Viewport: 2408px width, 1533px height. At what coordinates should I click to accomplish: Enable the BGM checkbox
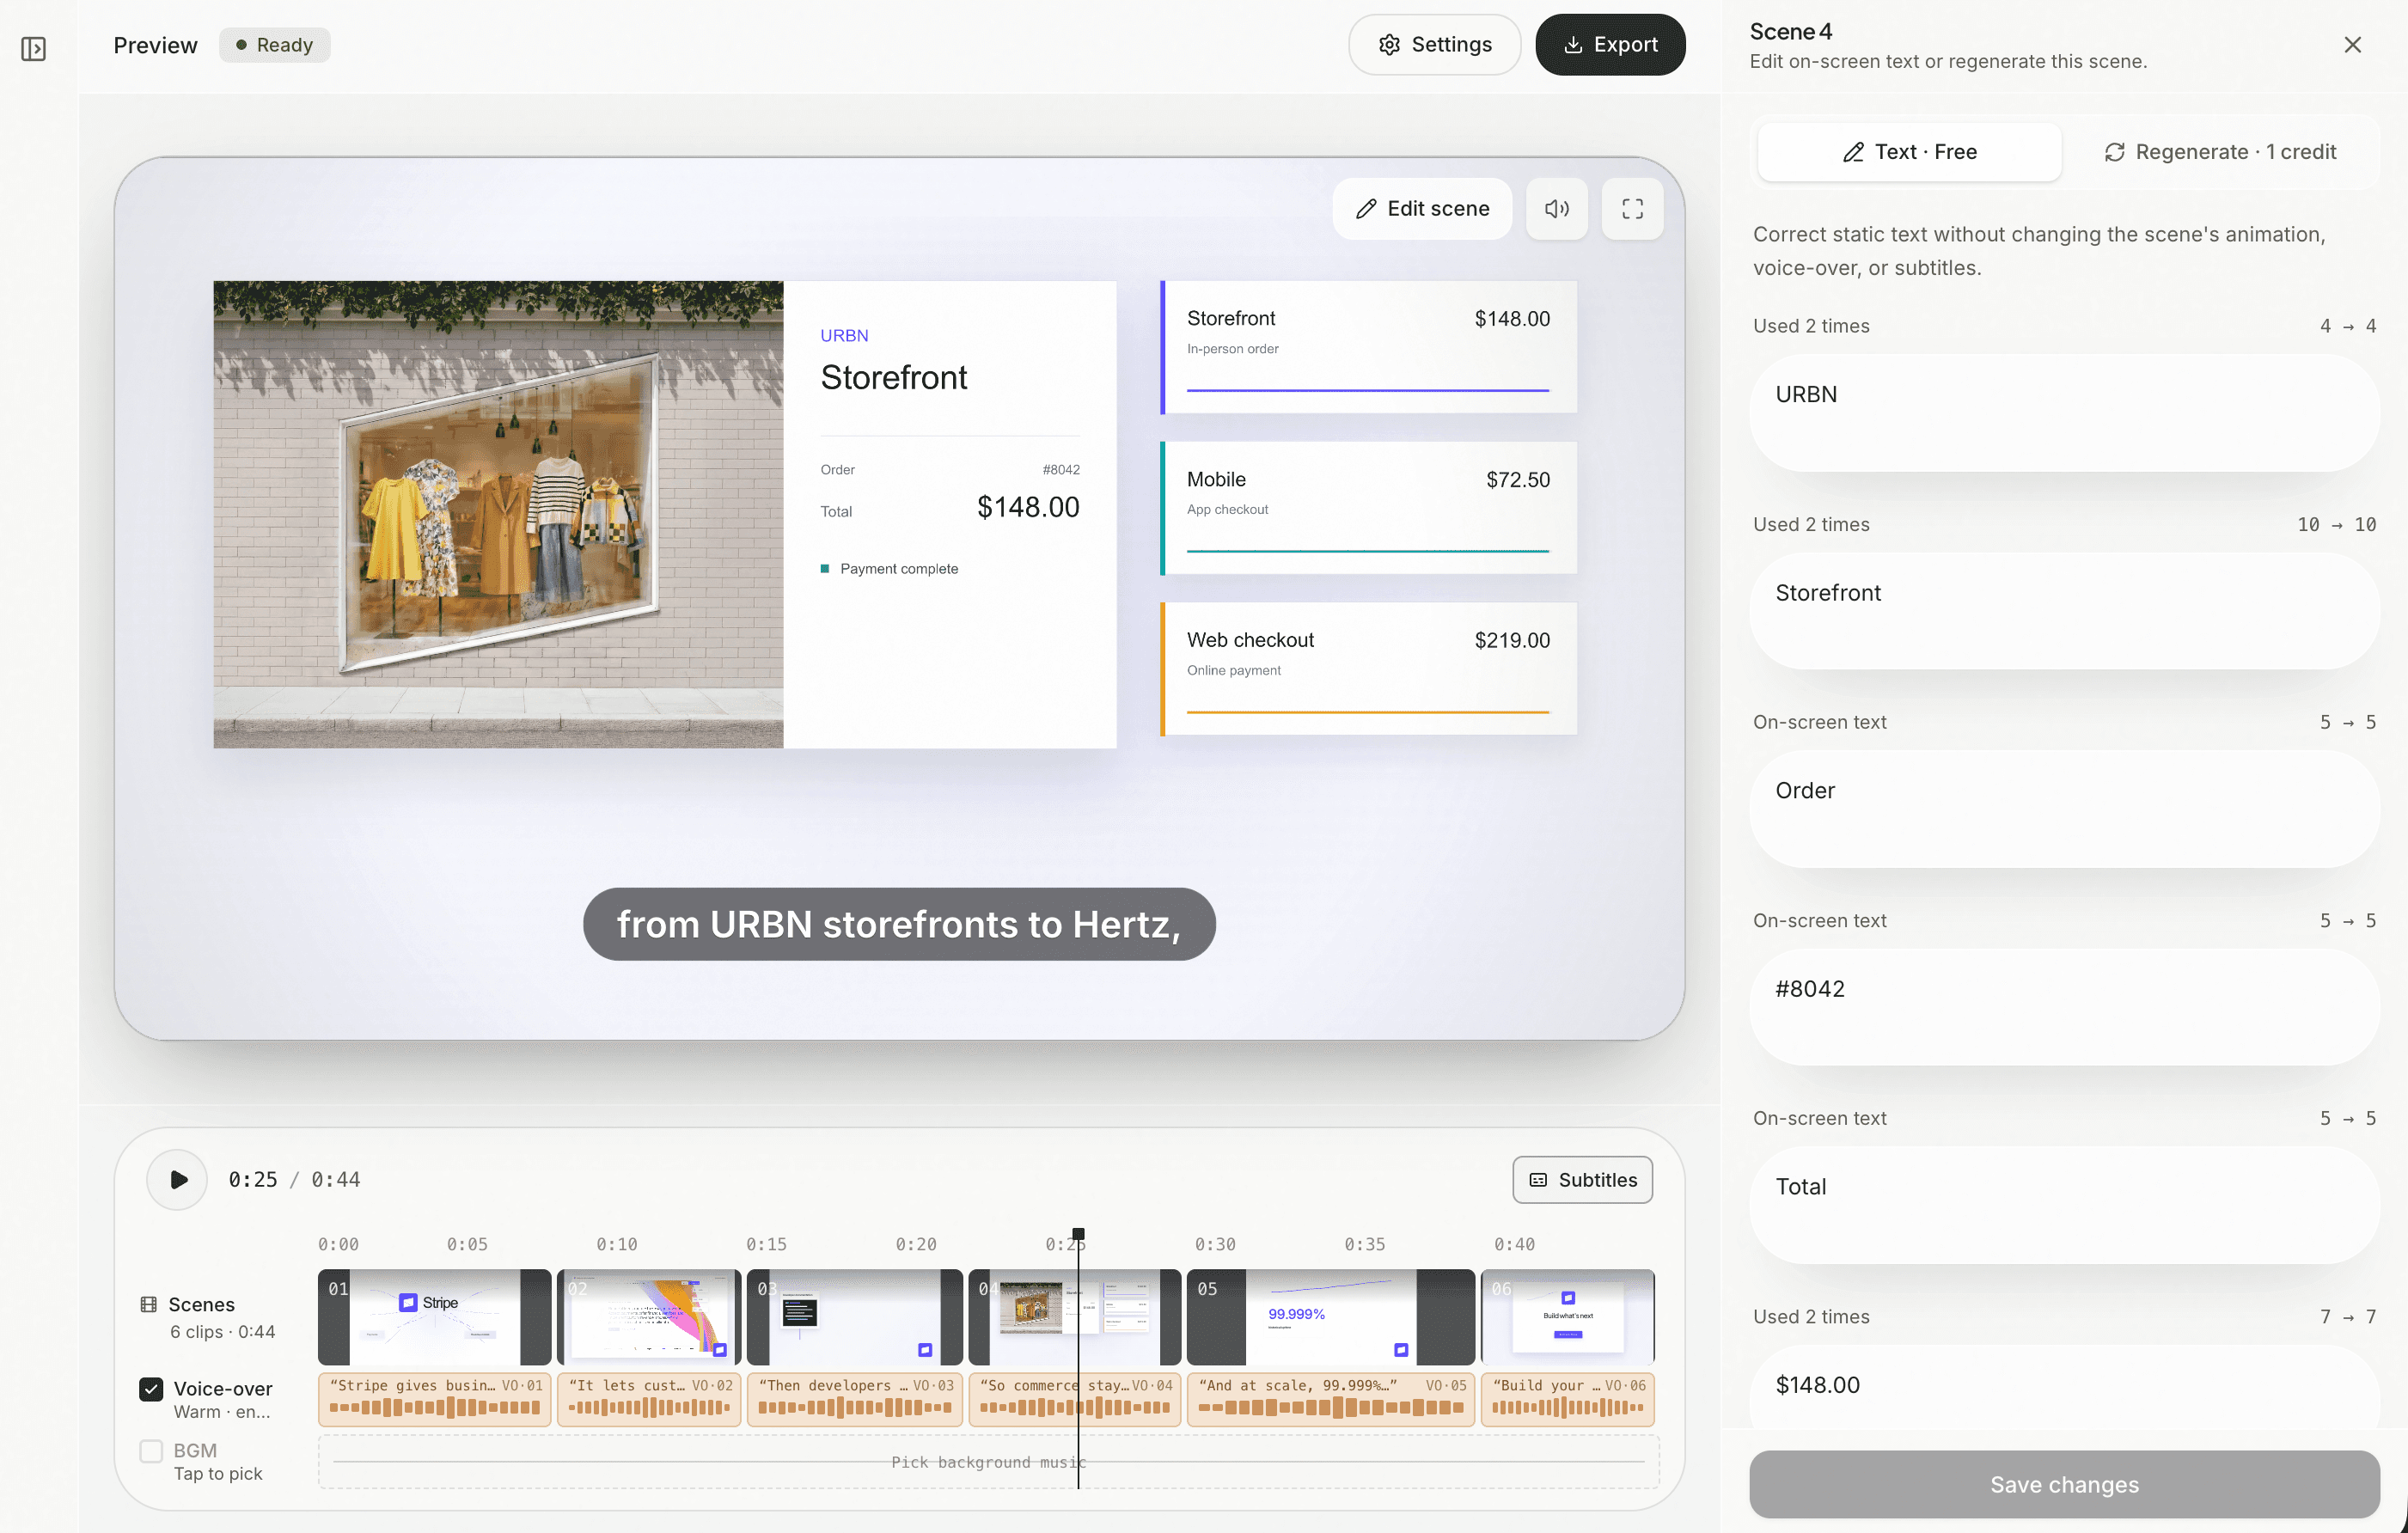click(x=151, y=1451)
